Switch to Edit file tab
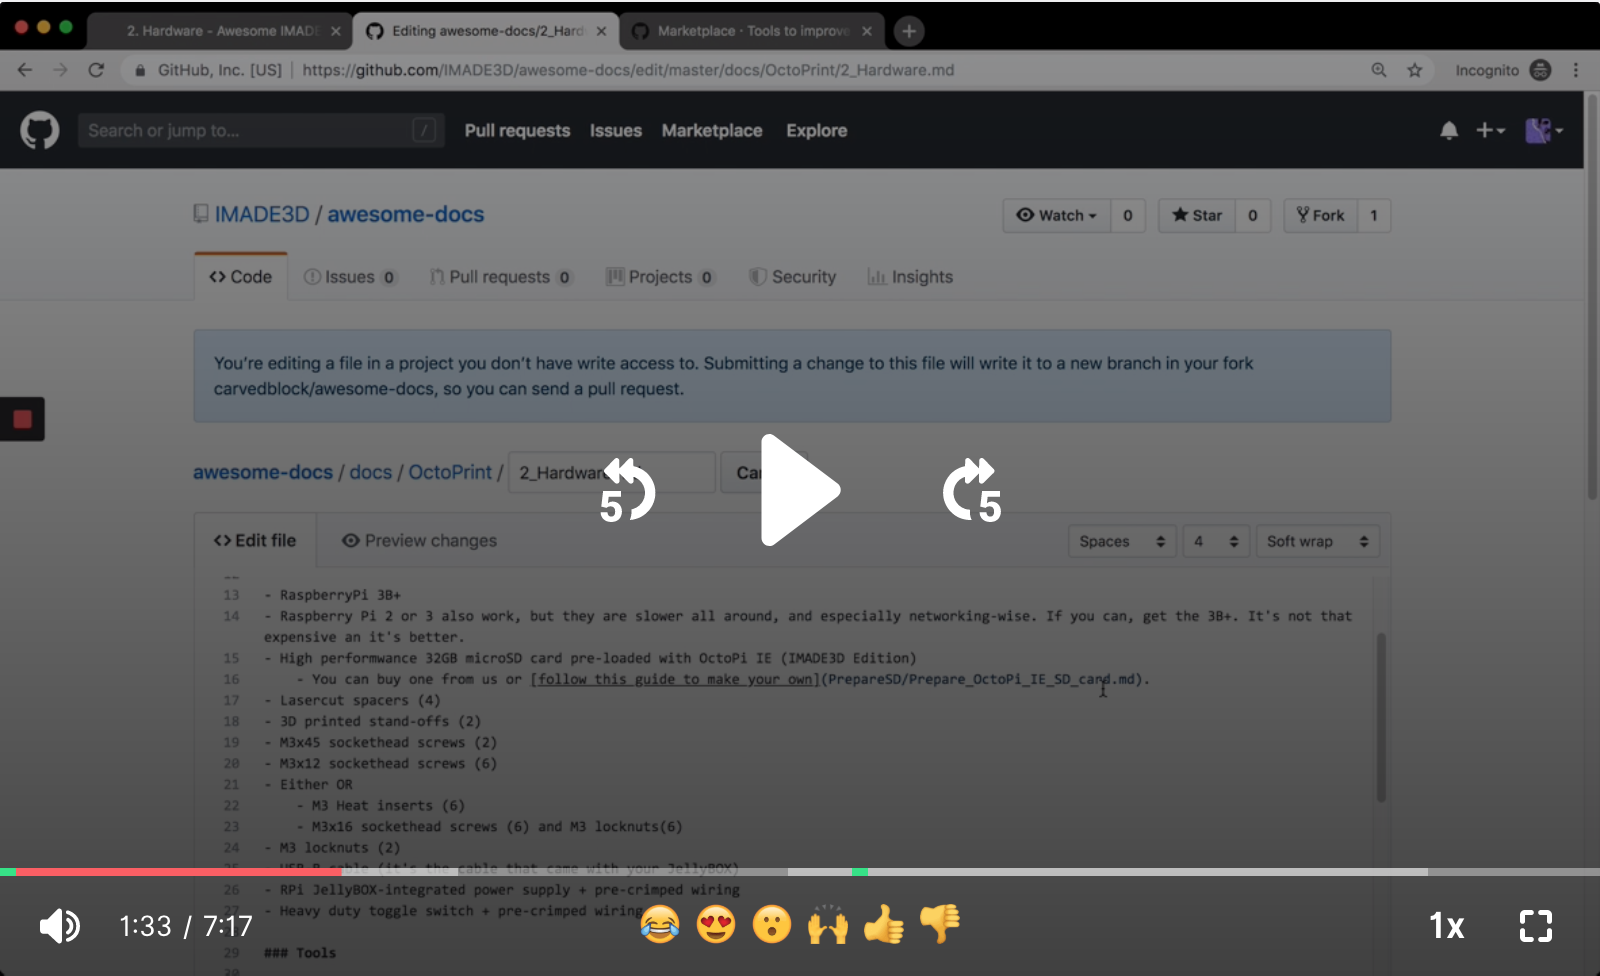This screenshot has height=976, width=1600. pos(255,541)
